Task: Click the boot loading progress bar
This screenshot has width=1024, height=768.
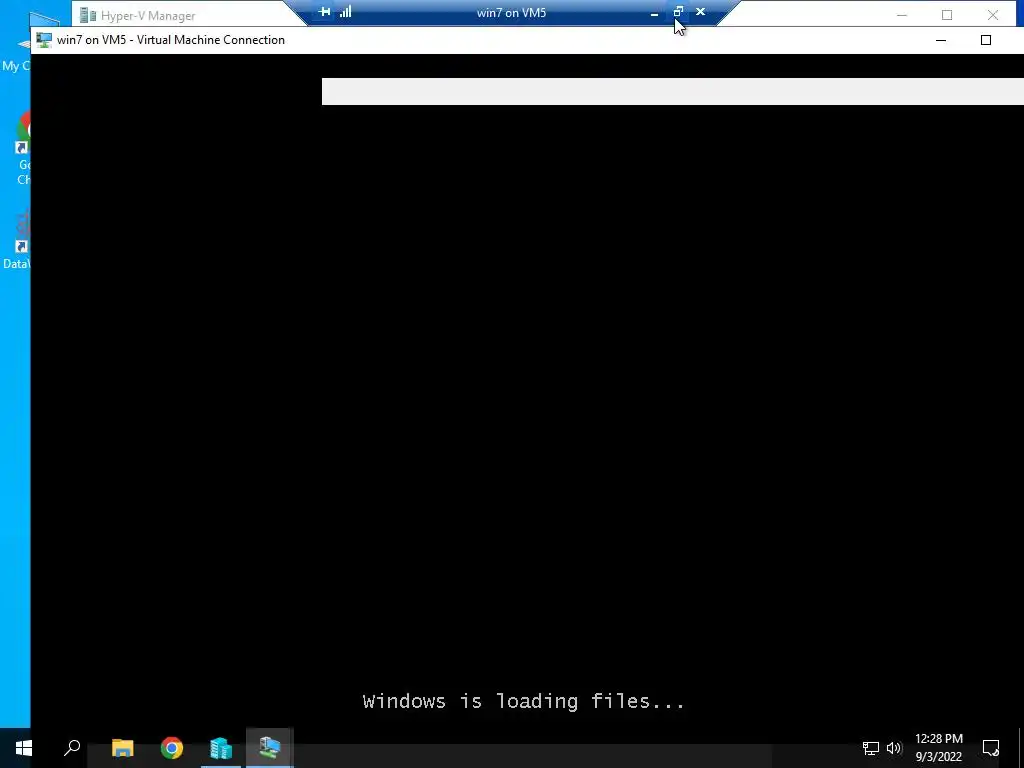Action: [x=673, y=91]
